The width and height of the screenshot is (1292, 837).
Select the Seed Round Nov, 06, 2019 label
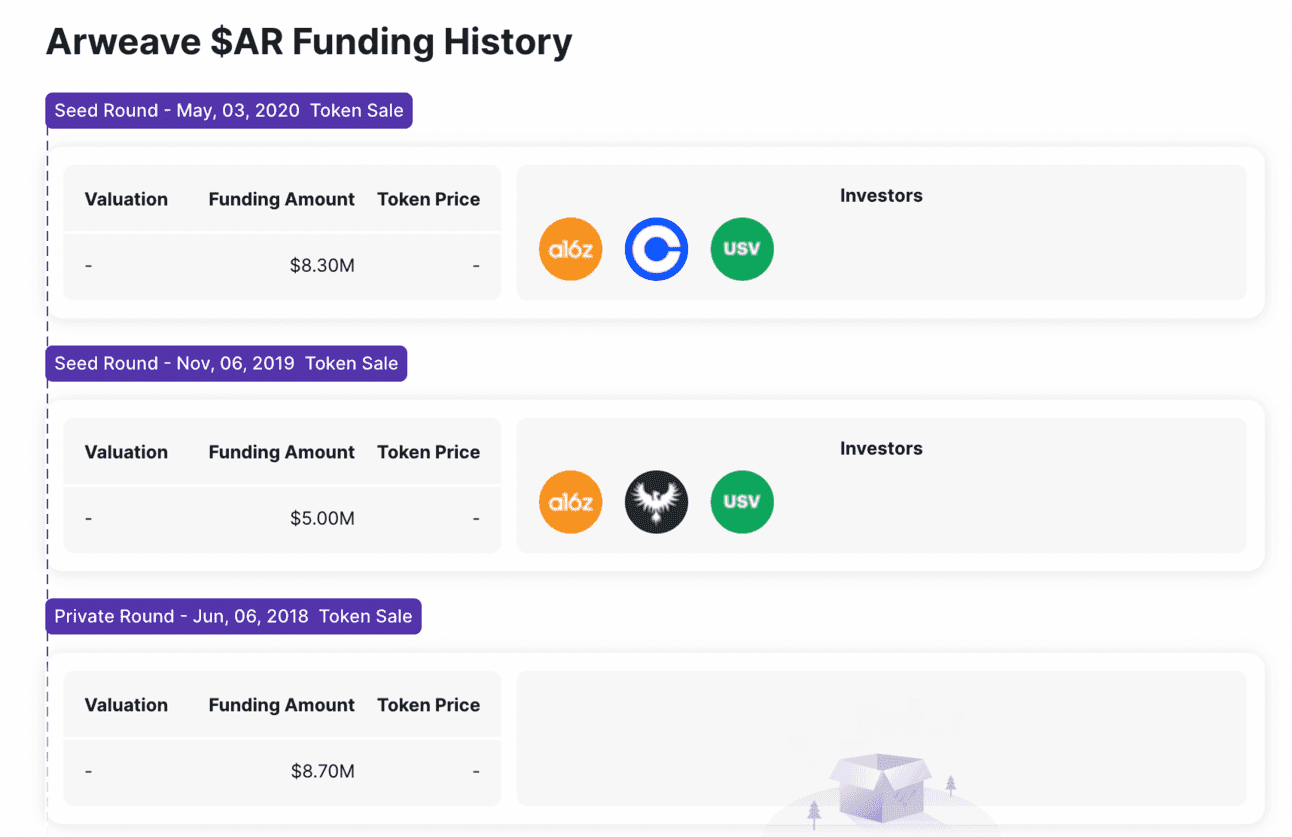[226, 363]
